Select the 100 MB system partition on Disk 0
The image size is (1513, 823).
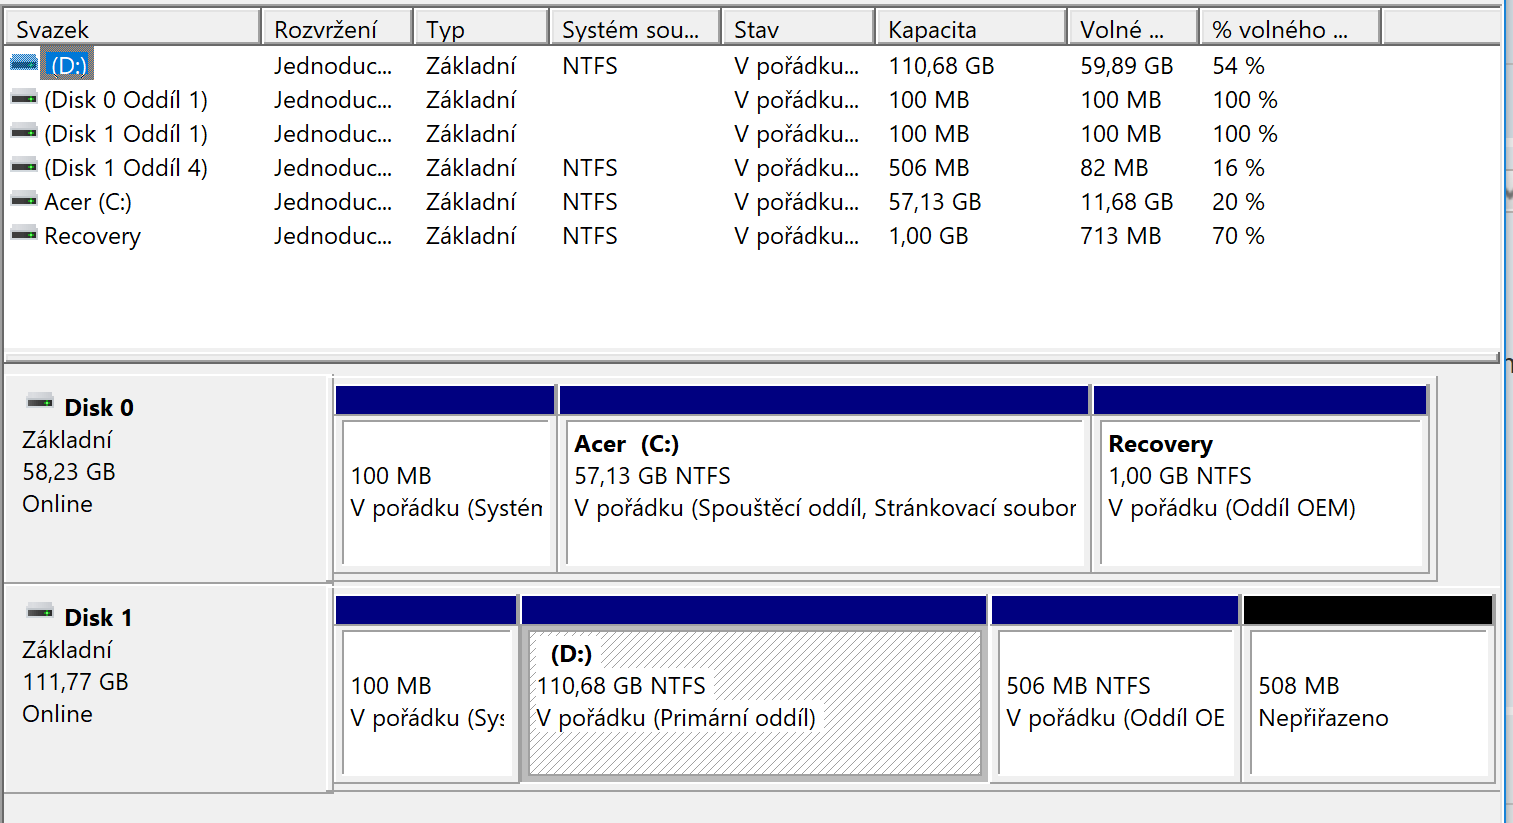coord(446,492)
